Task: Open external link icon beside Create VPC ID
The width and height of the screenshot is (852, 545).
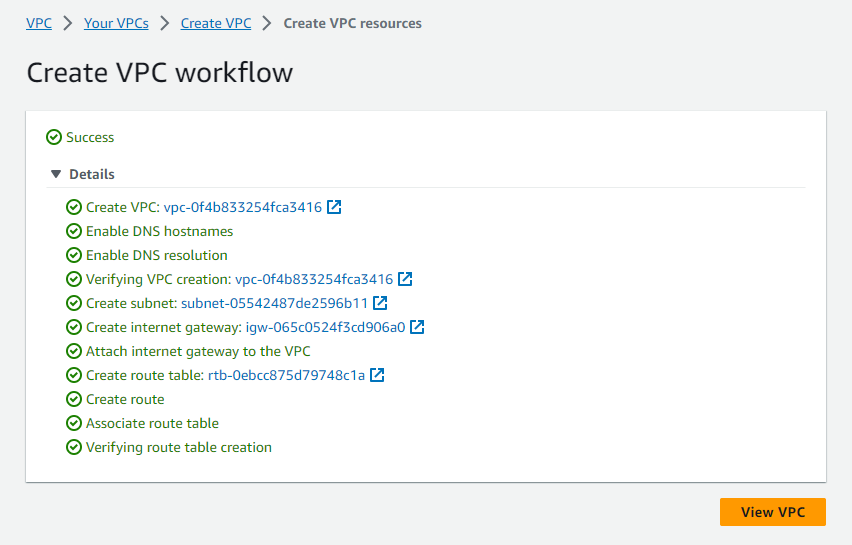Action: coord(335,207)
